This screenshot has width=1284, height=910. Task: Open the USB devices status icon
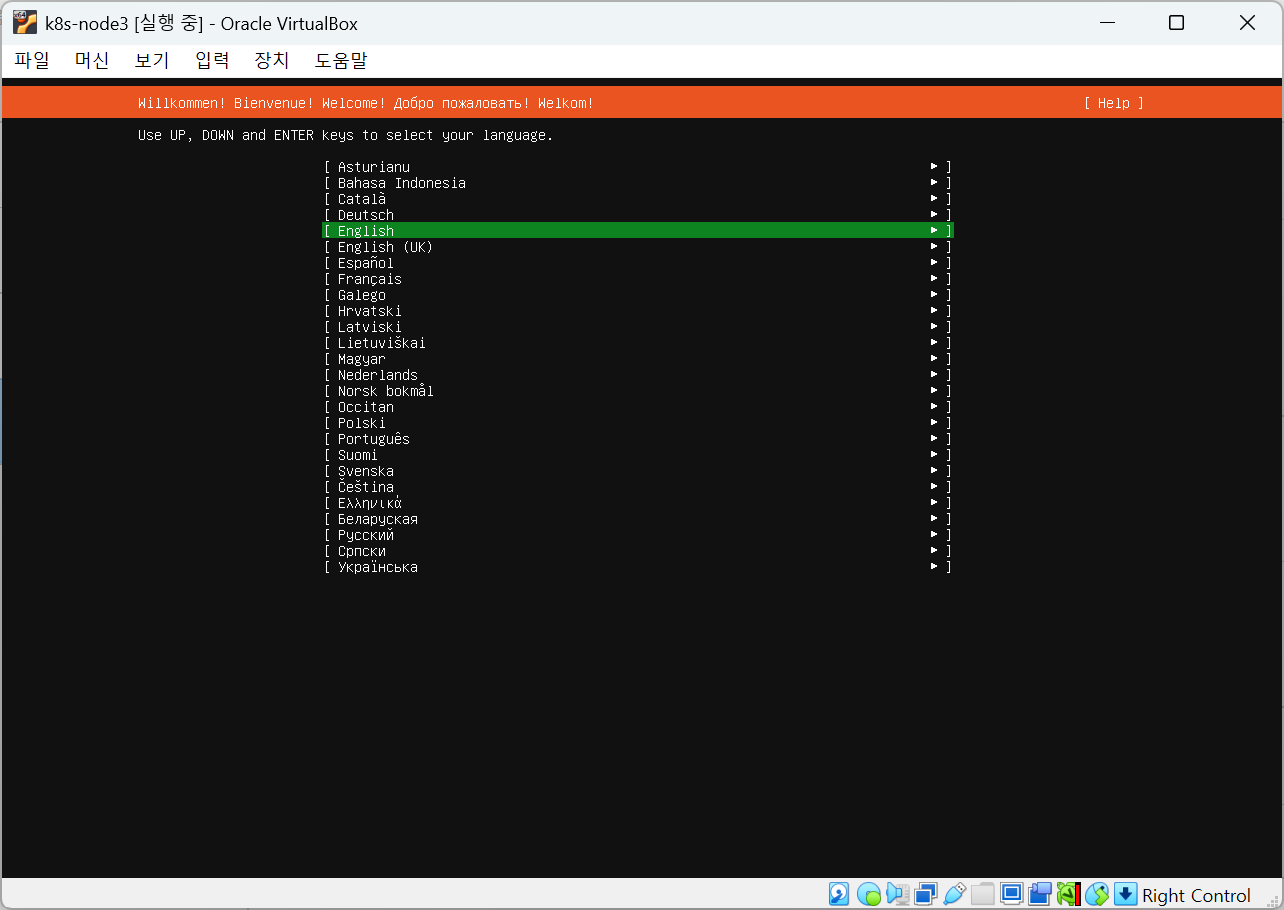pyautogui.click(x=954, y=894)
